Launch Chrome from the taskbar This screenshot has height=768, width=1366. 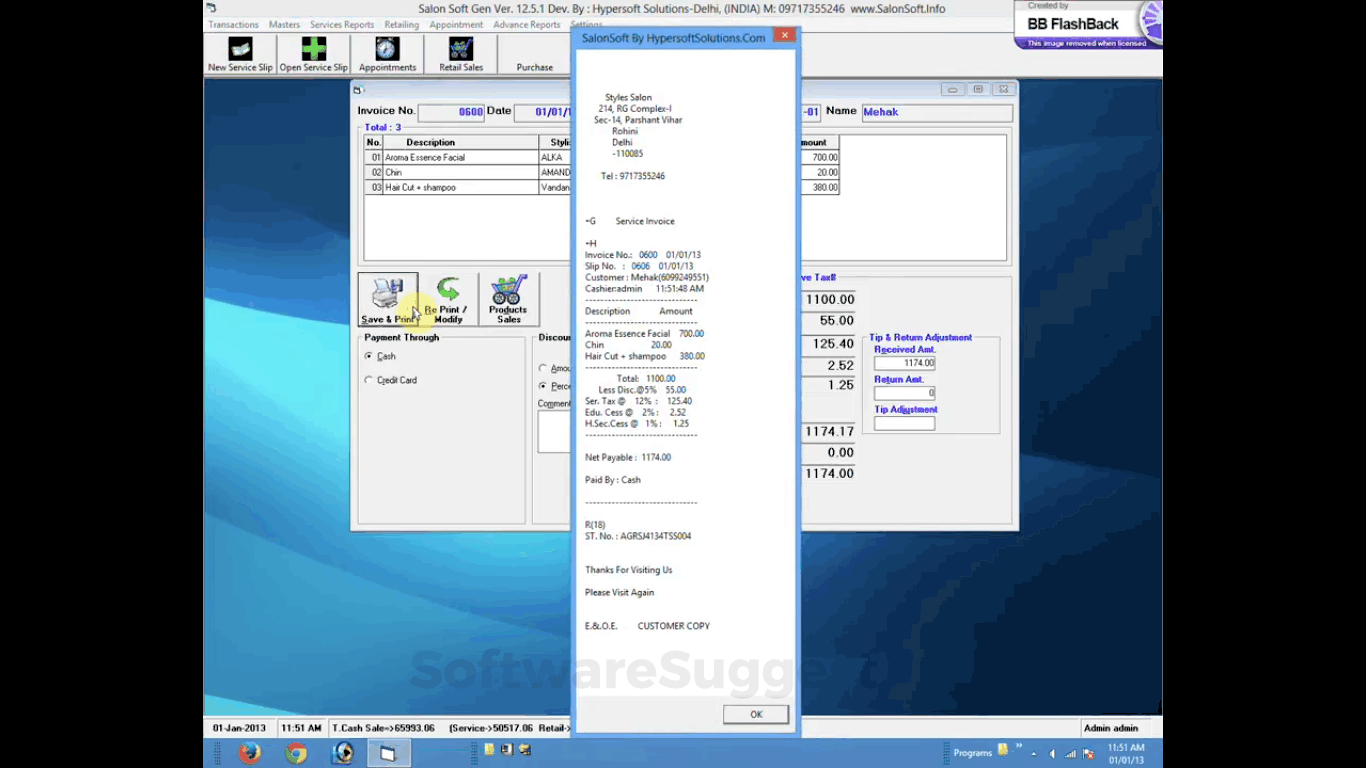[x=296, y=752]
